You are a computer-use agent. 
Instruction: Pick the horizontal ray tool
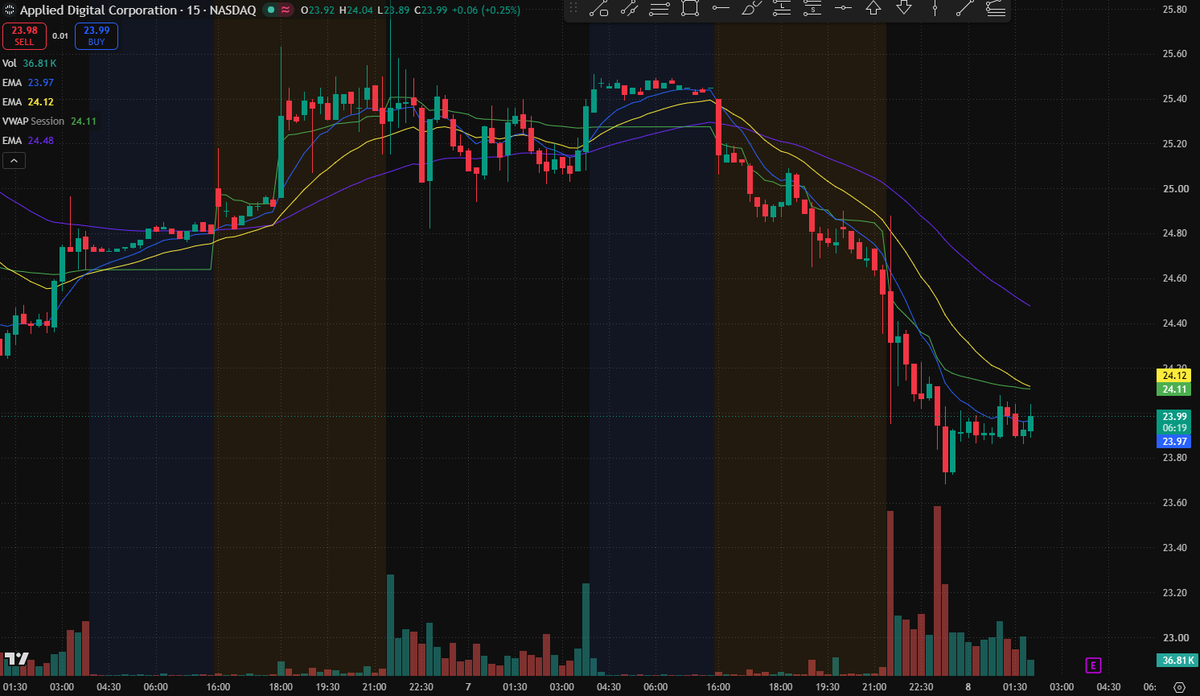pyautogui.click(x=721, y=10)
